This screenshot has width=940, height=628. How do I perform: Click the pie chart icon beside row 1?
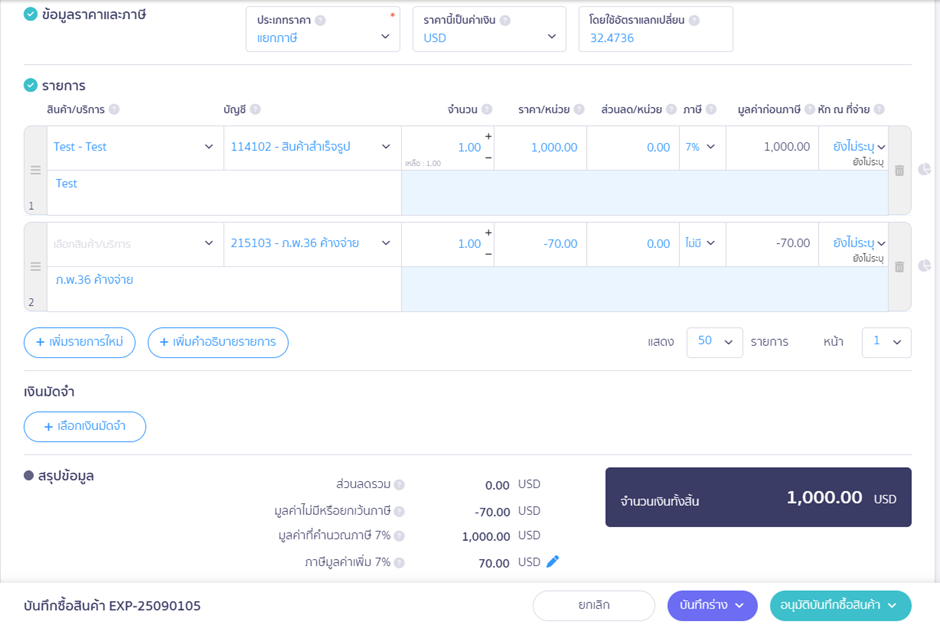[x=924, y=170]
